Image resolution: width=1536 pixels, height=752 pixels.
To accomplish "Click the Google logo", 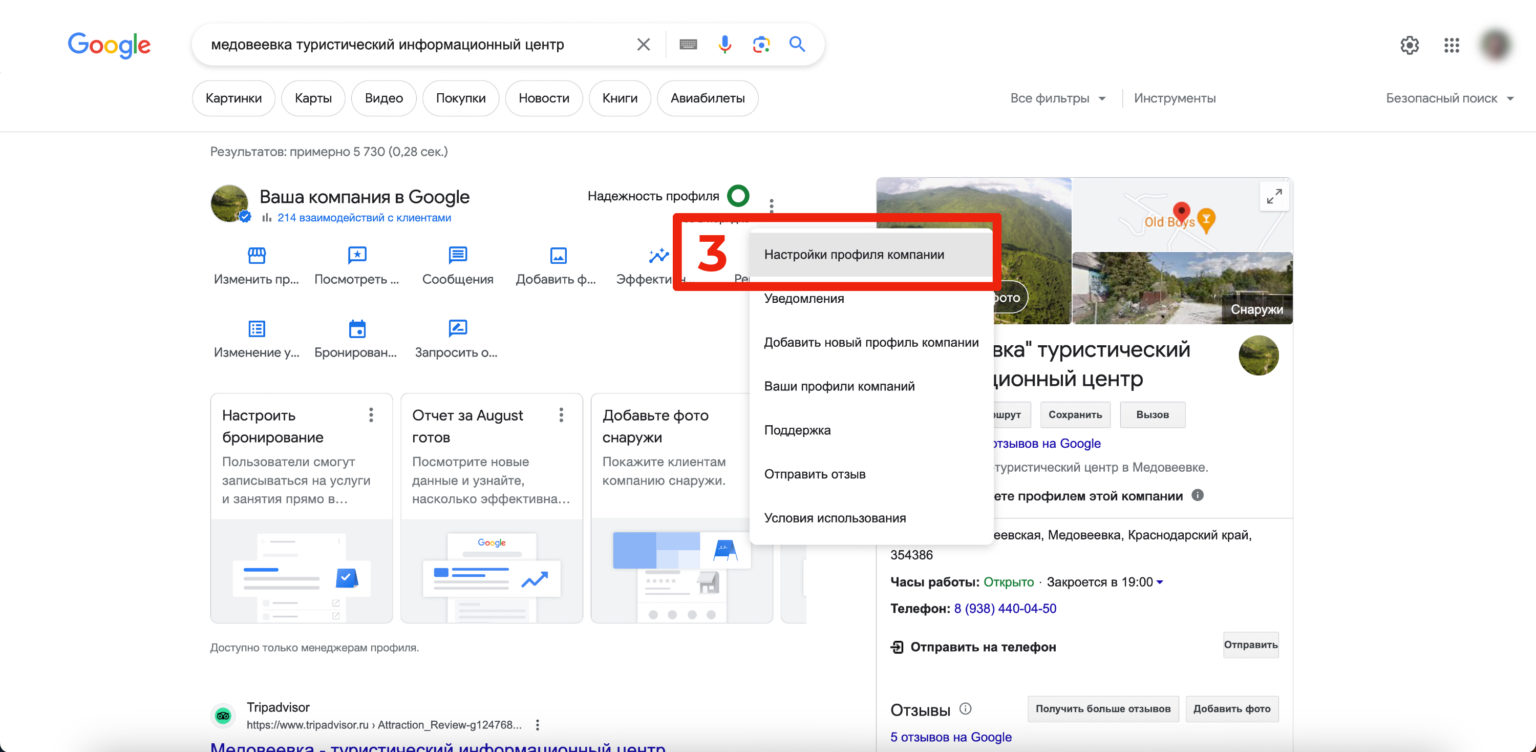I will click(109, 45).
